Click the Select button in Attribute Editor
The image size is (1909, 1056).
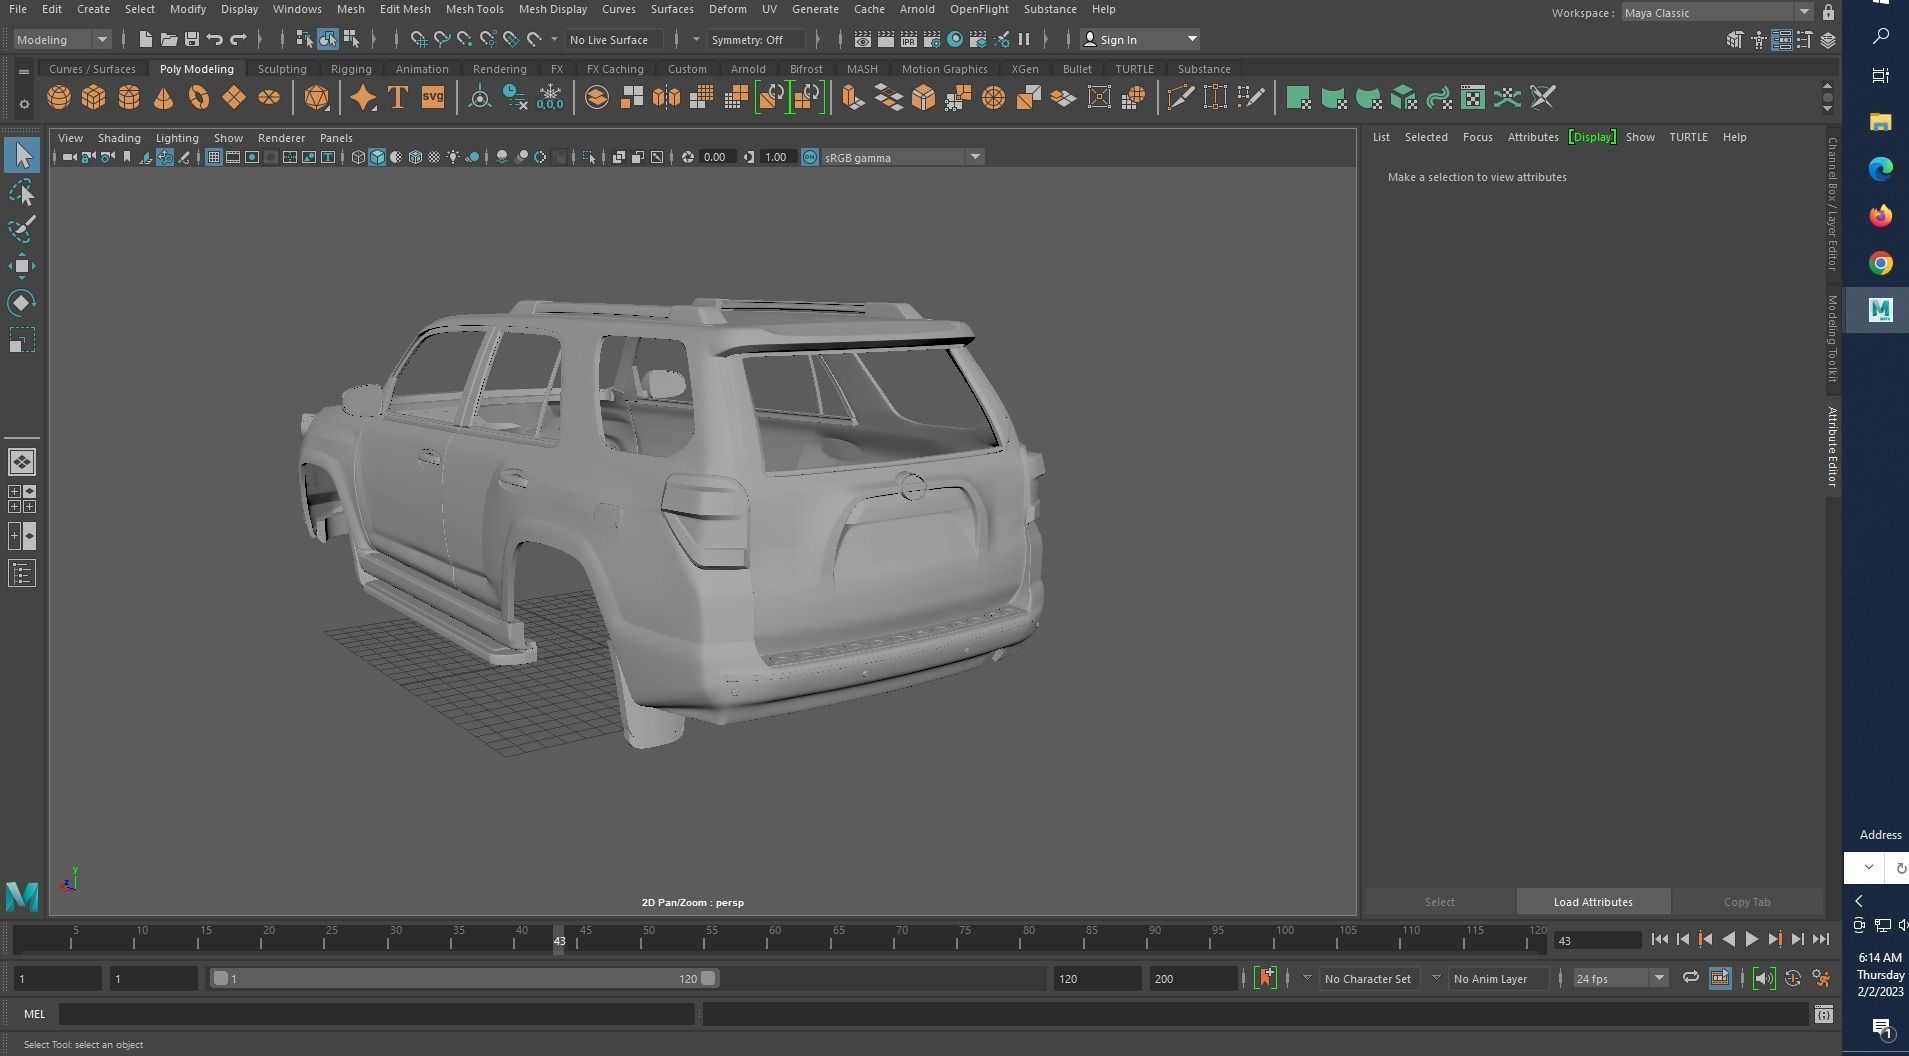(x=1439, y=902)
